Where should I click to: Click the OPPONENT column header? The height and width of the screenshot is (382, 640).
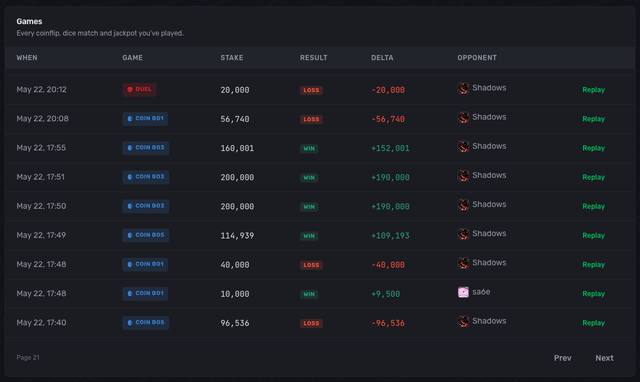coord(477,58)
